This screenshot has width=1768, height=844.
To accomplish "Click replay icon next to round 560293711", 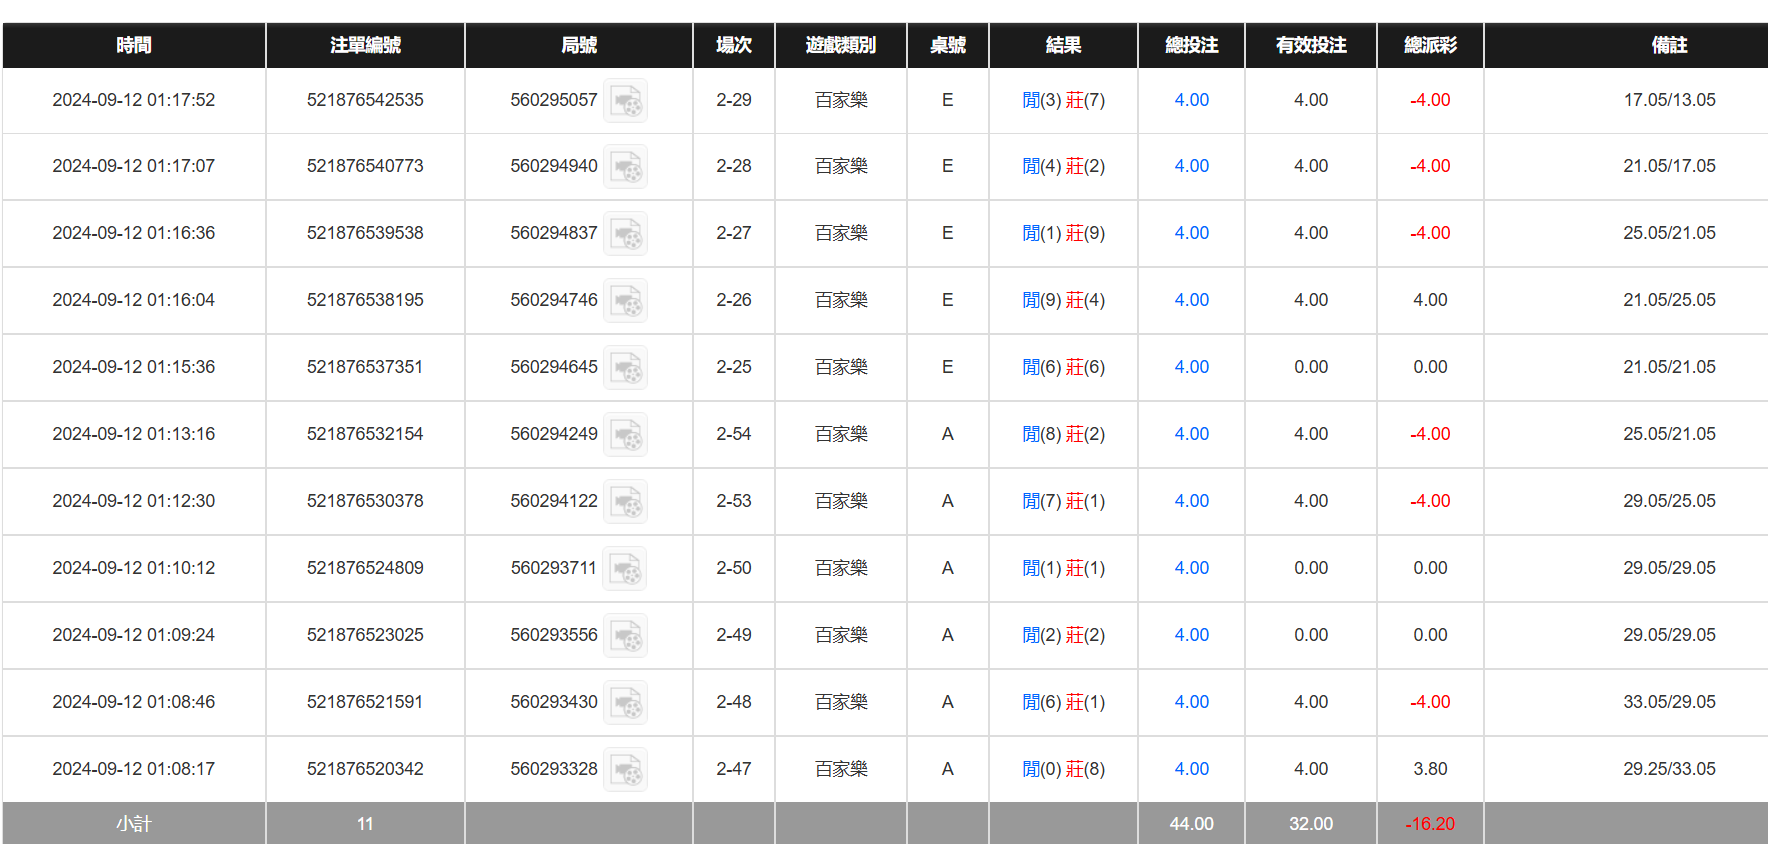I will point(626,569).
